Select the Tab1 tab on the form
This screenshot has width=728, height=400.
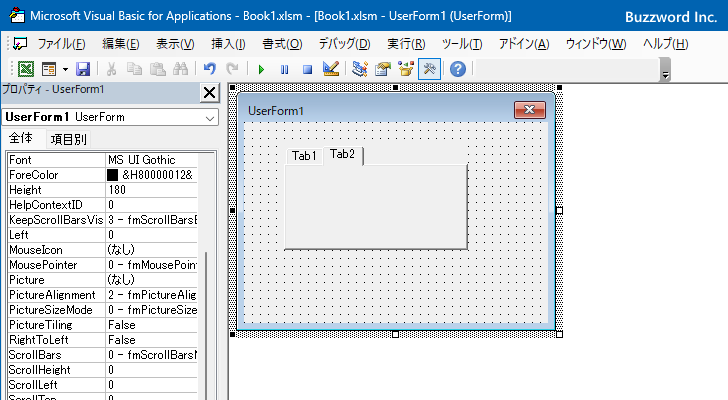coord(304,156)
